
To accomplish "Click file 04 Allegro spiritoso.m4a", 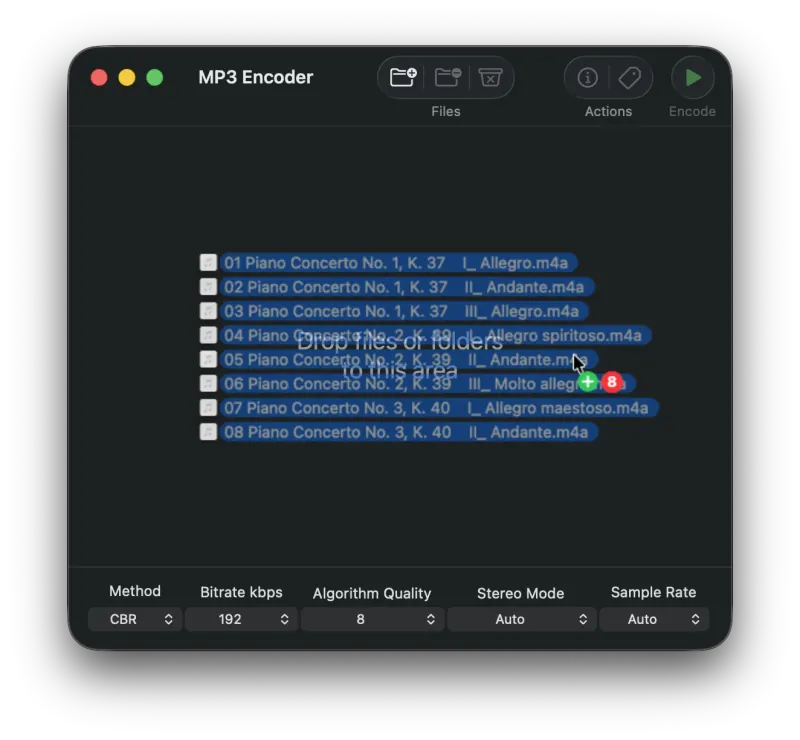I will coord(435,335).
